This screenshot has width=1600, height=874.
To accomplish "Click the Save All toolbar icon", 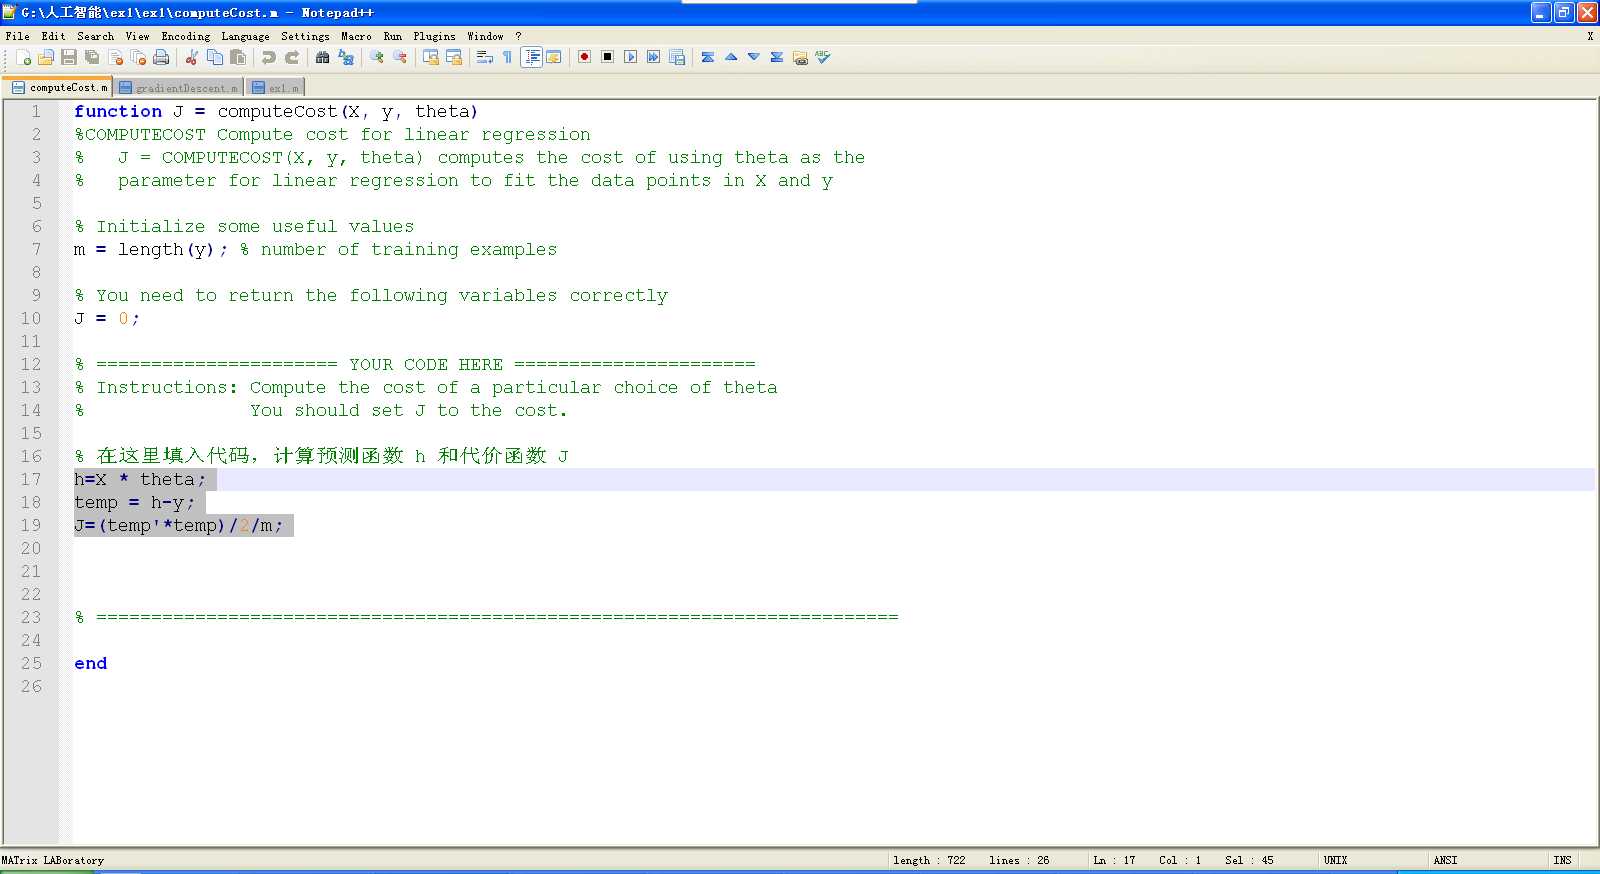I will [92, 58].
